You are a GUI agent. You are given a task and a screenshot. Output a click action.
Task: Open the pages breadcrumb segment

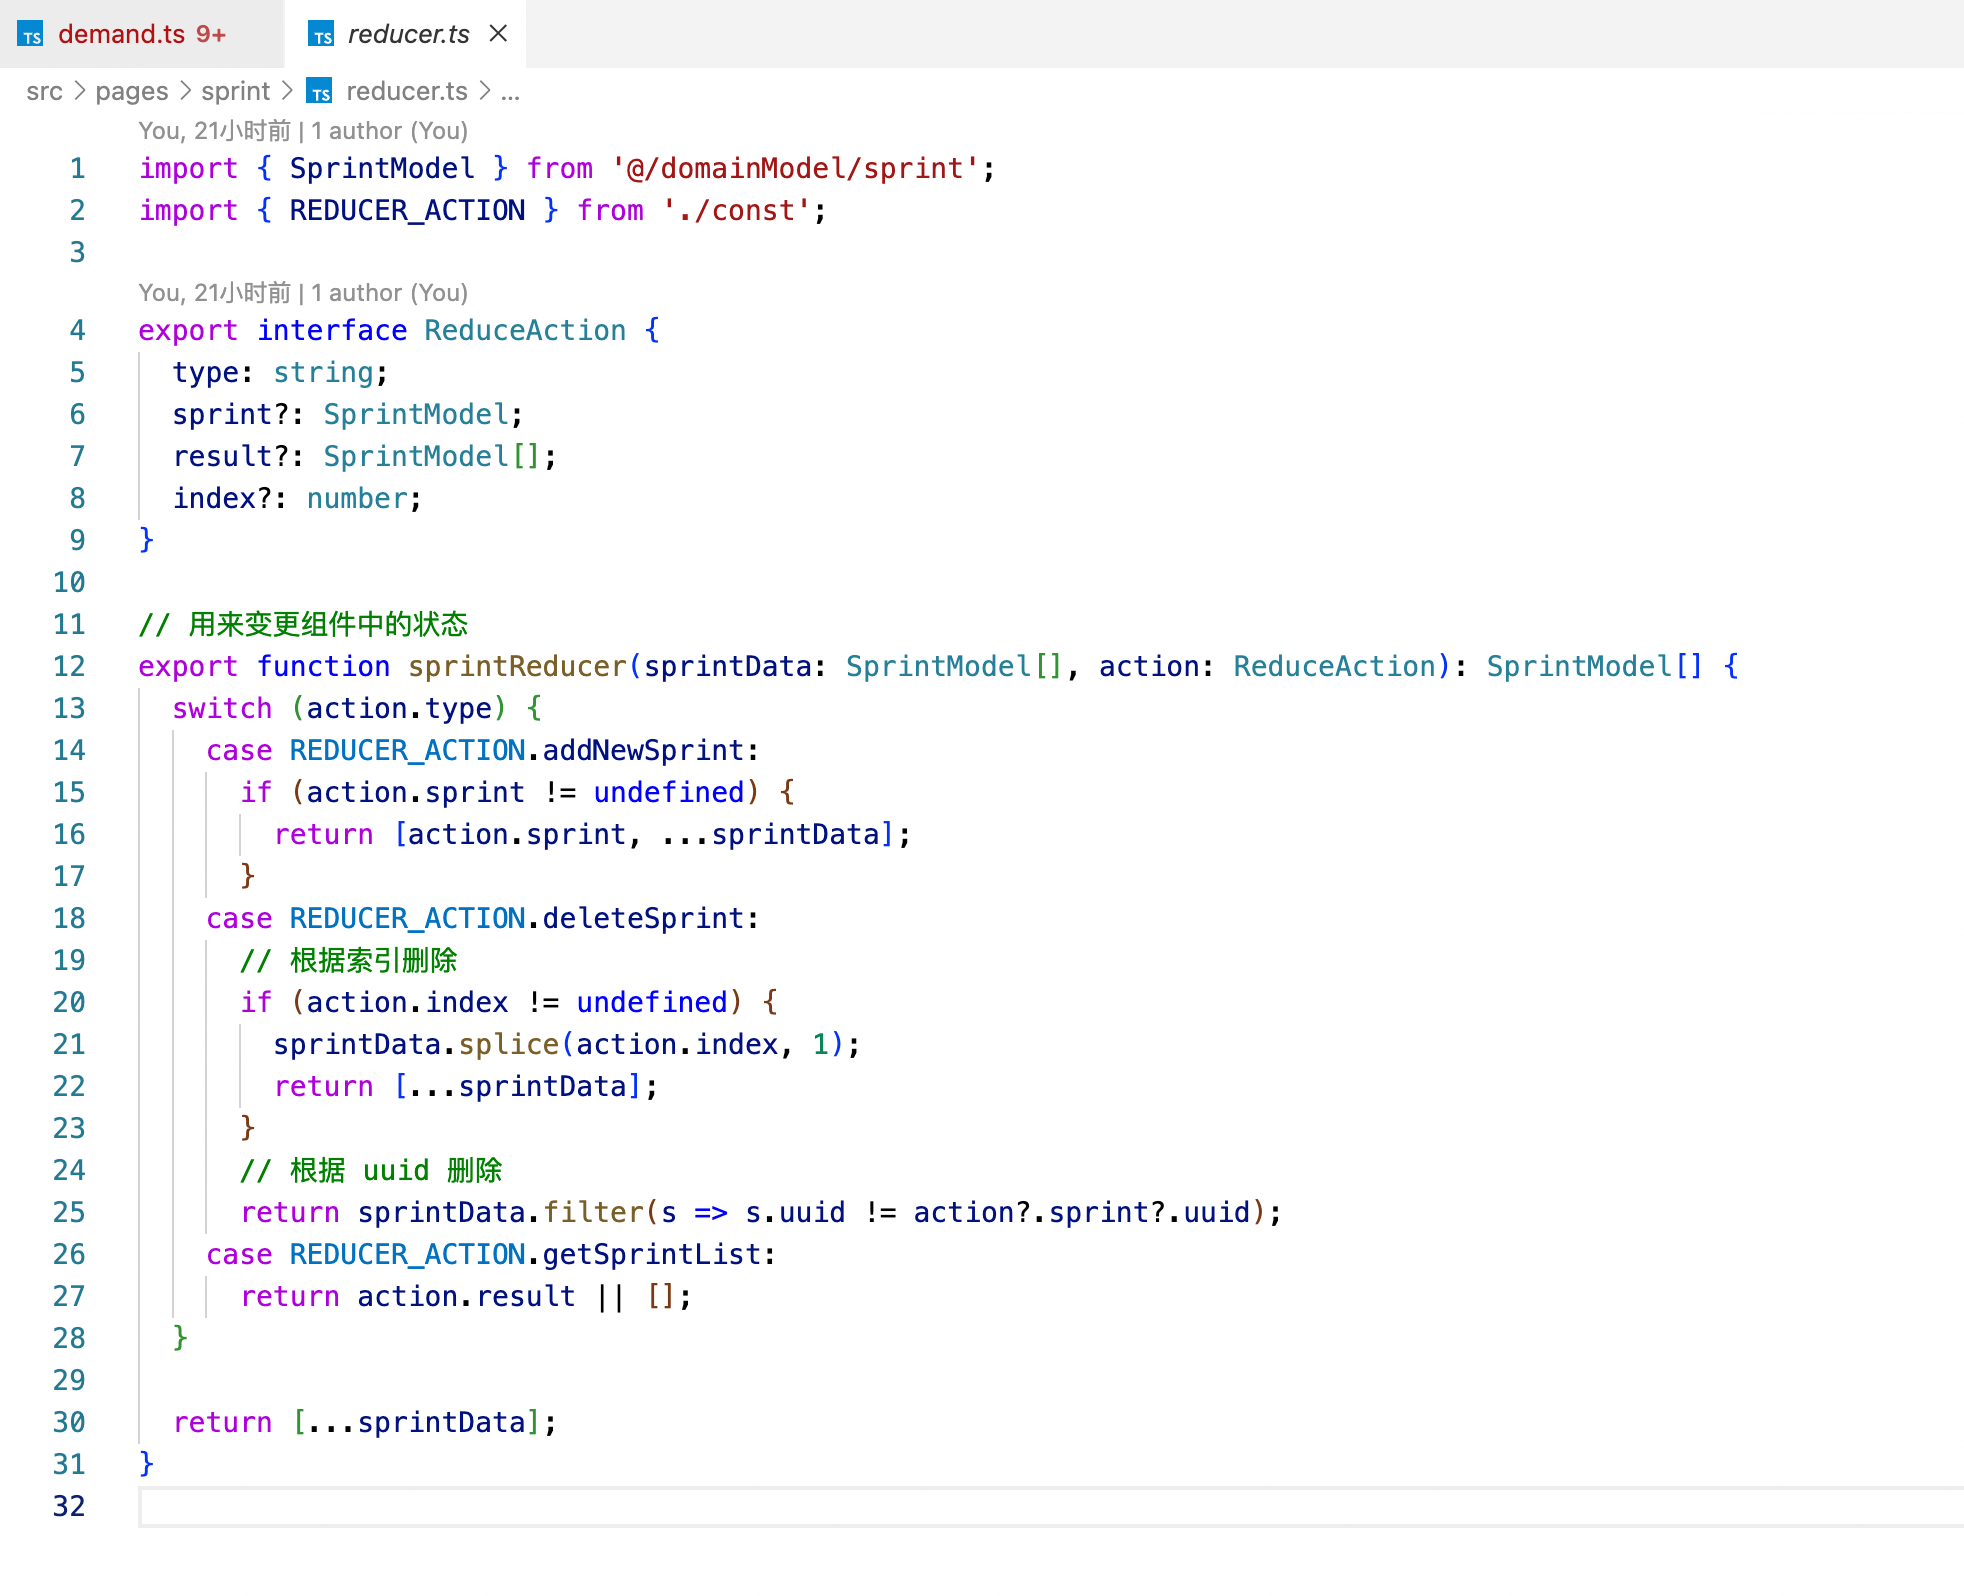pos(132,92)
